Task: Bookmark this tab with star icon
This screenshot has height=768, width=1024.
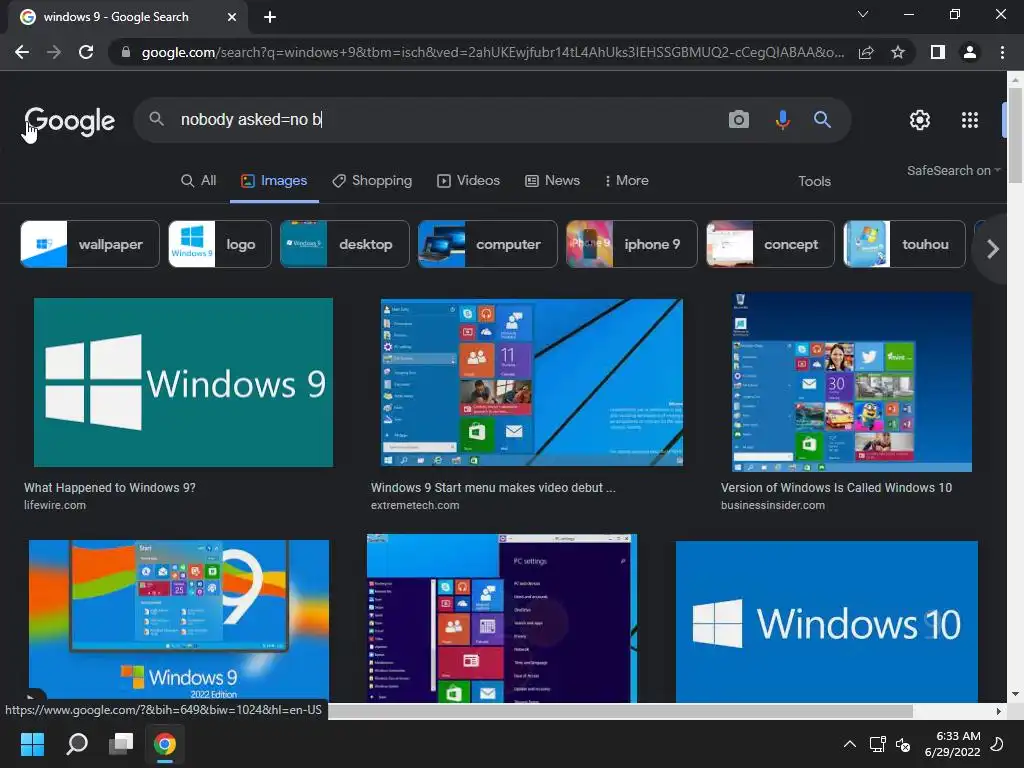Action: coord(898,52)
